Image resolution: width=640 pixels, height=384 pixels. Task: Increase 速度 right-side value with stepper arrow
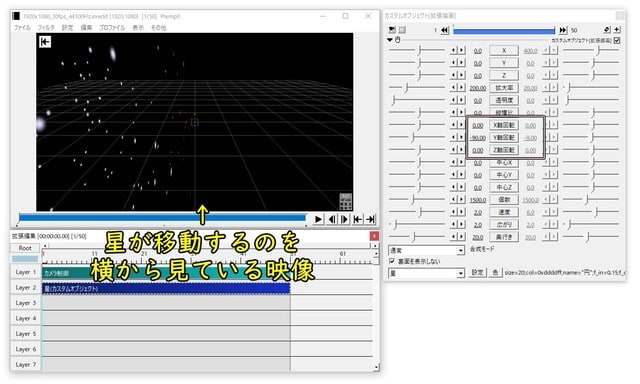[553, 212]
